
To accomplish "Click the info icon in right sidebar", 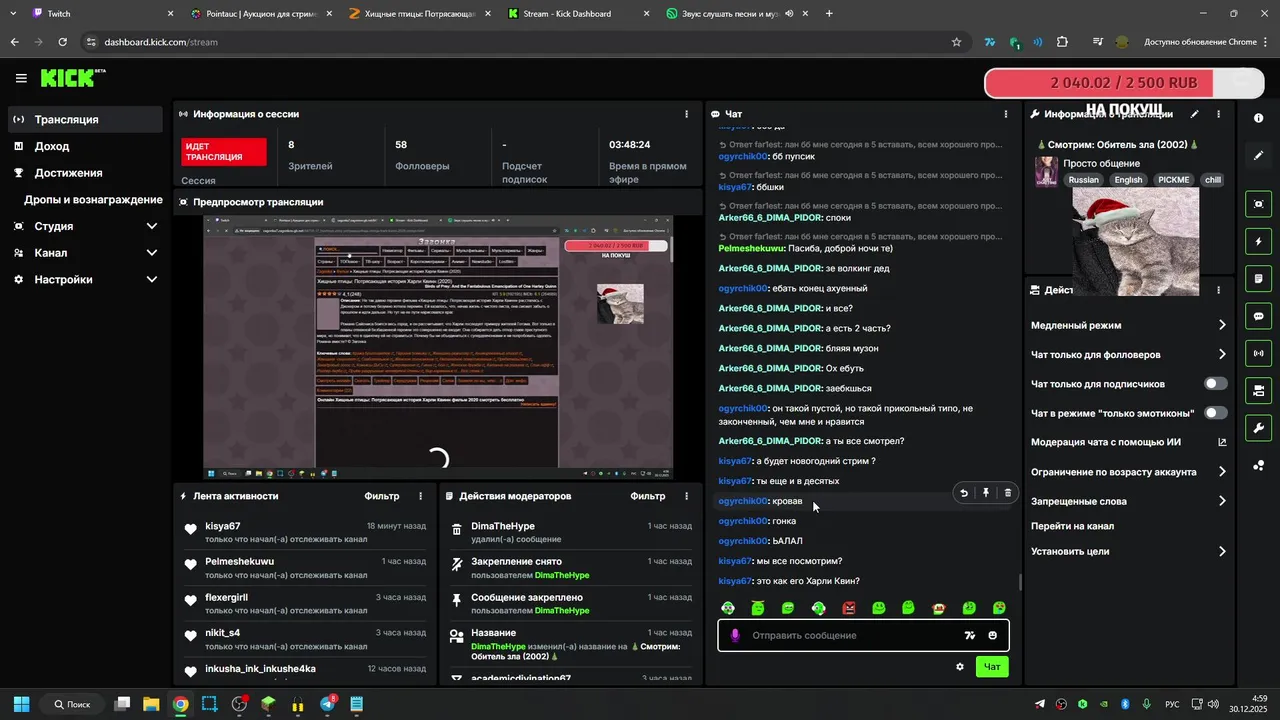I will point(1258,118).
